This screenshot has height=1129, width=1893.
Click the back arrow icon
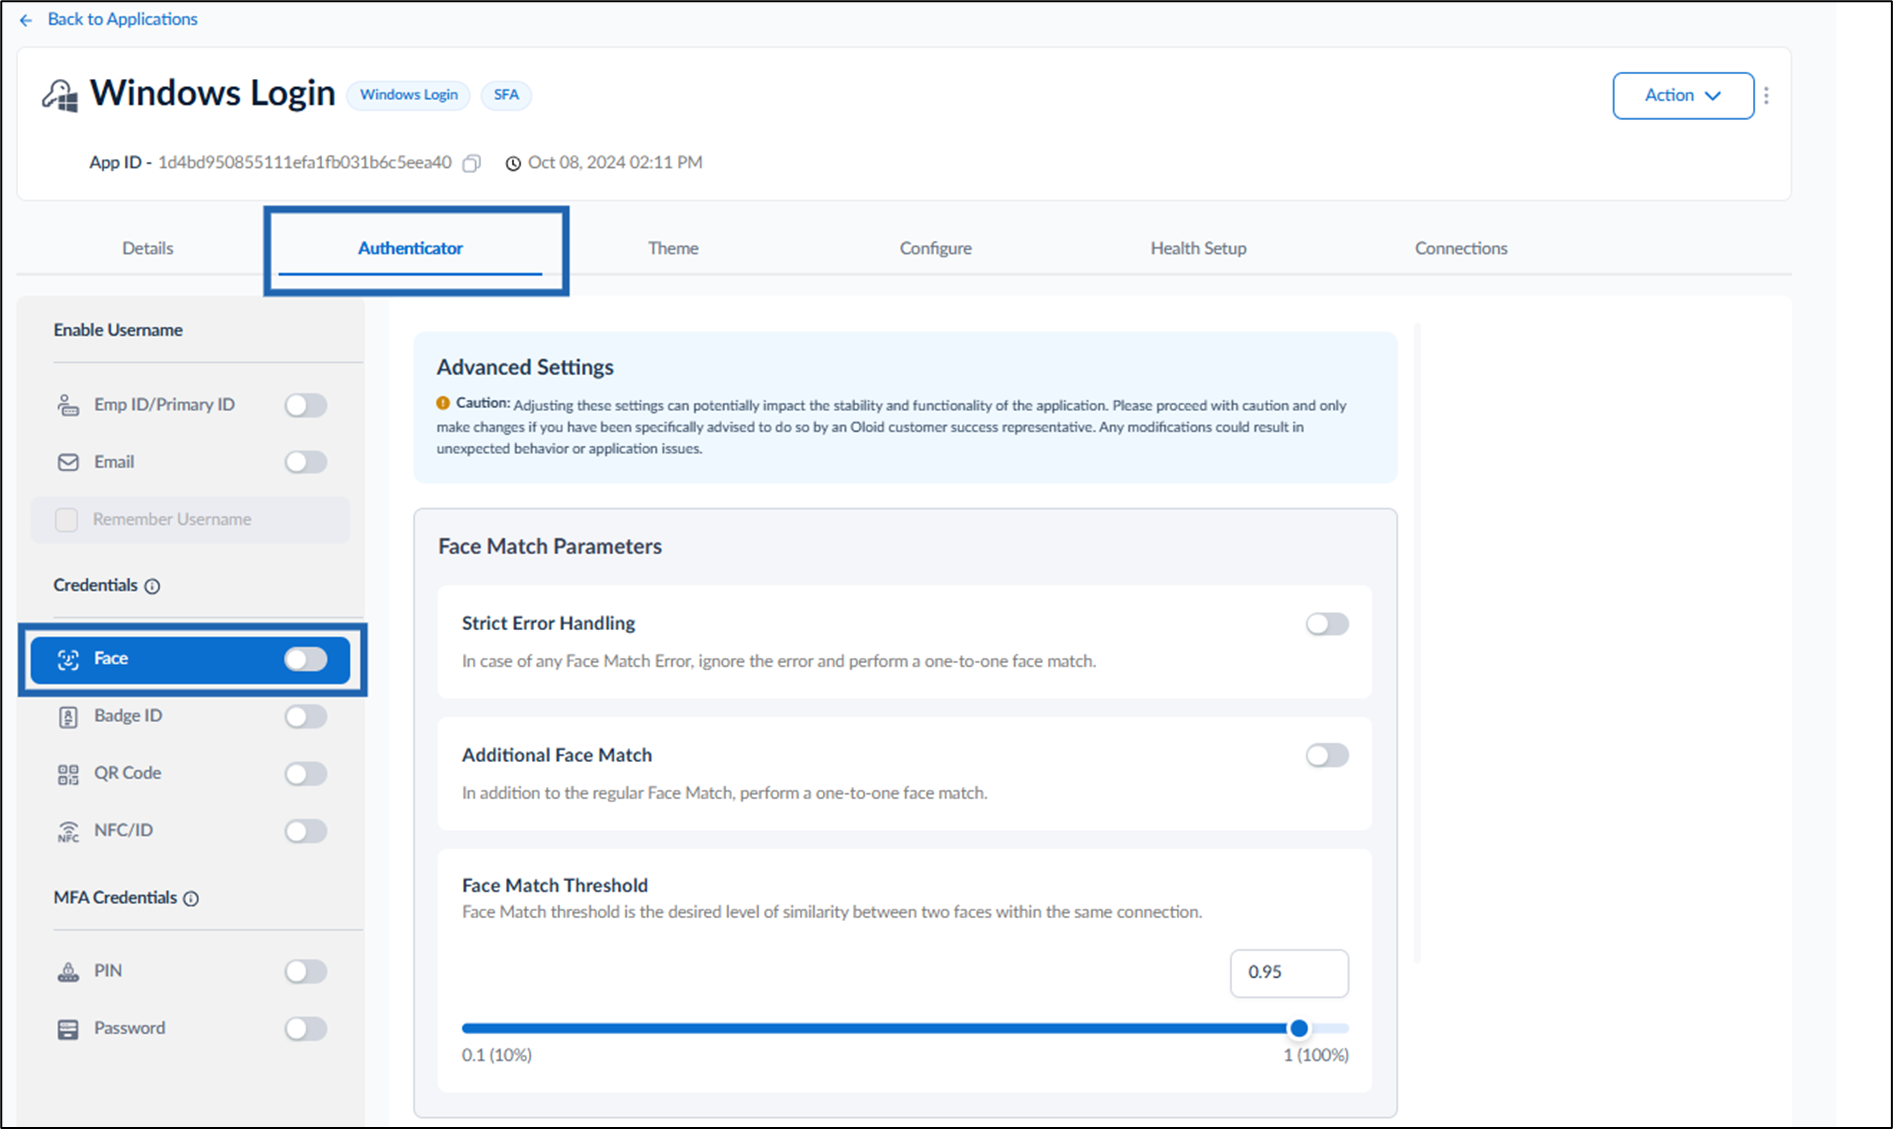[x=26, y=20]
